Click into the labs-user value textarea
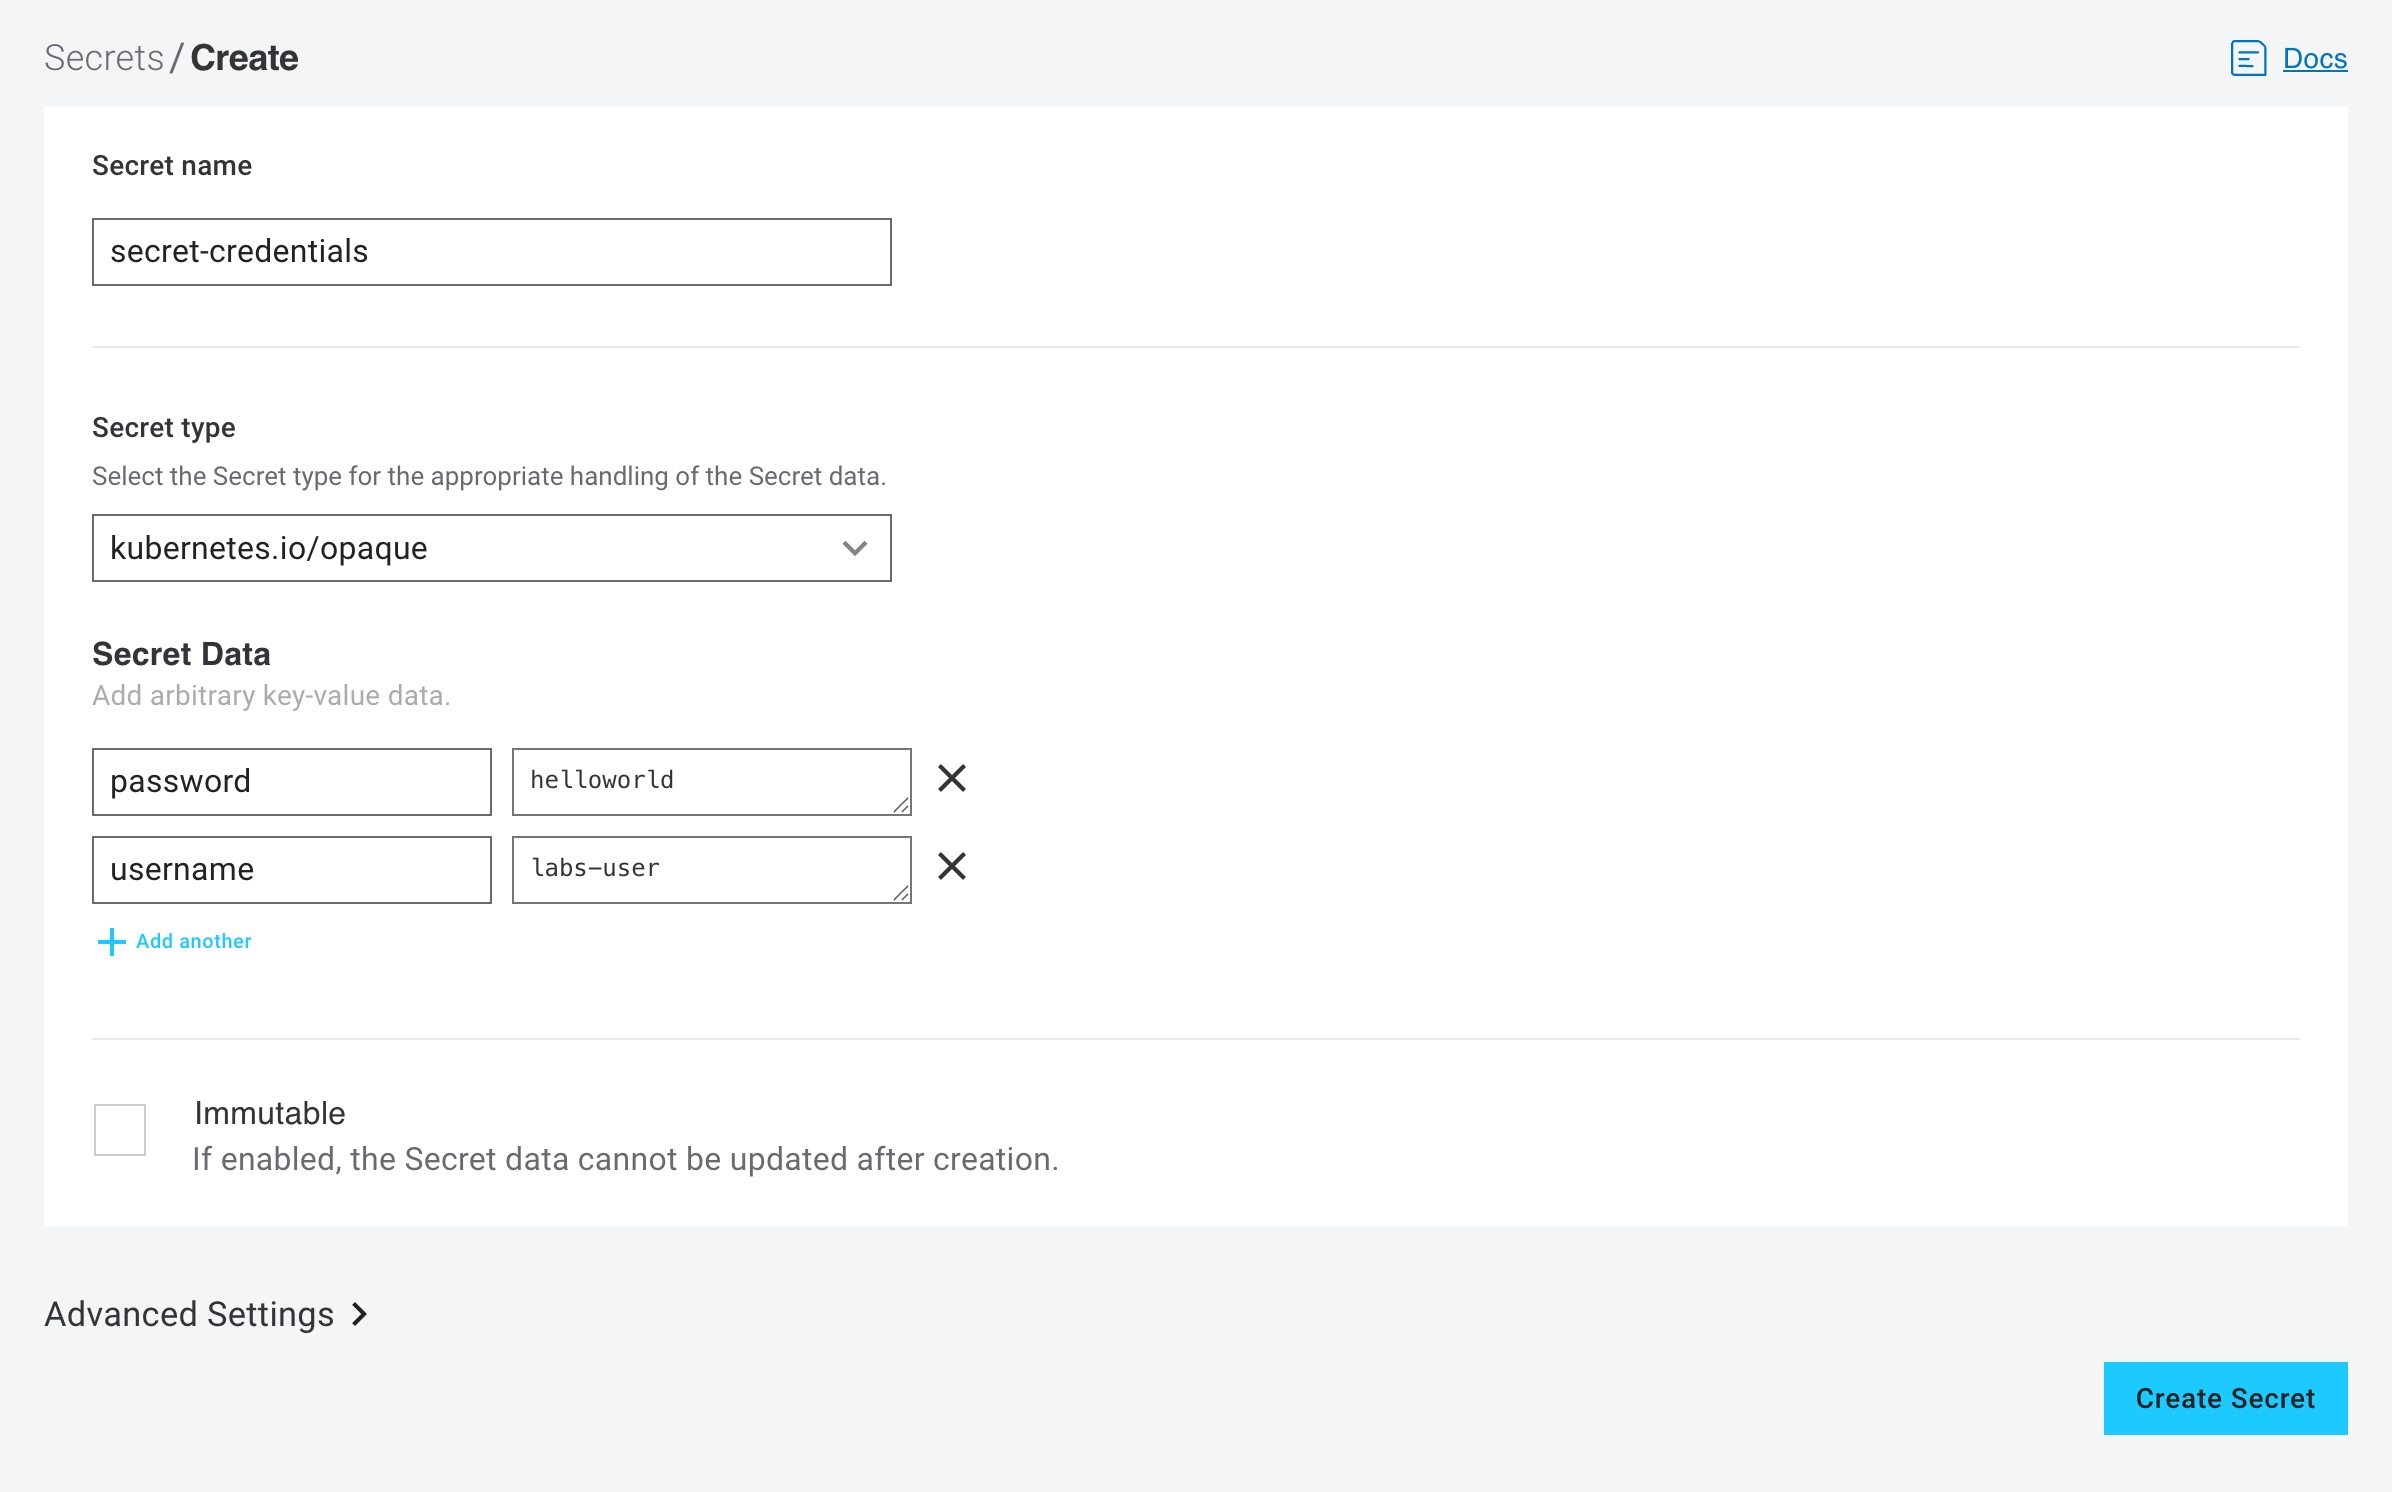 pyautogui.click(x=711, y=869)
